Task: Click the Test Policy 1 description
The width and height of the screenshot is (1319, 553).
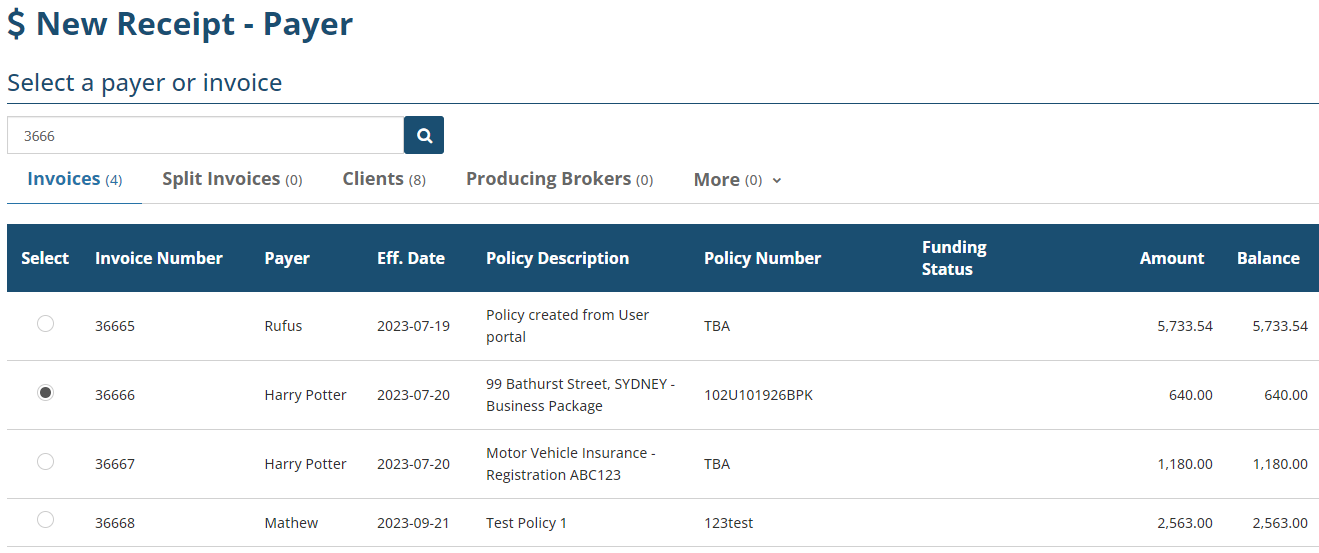Action: point(526,523)
